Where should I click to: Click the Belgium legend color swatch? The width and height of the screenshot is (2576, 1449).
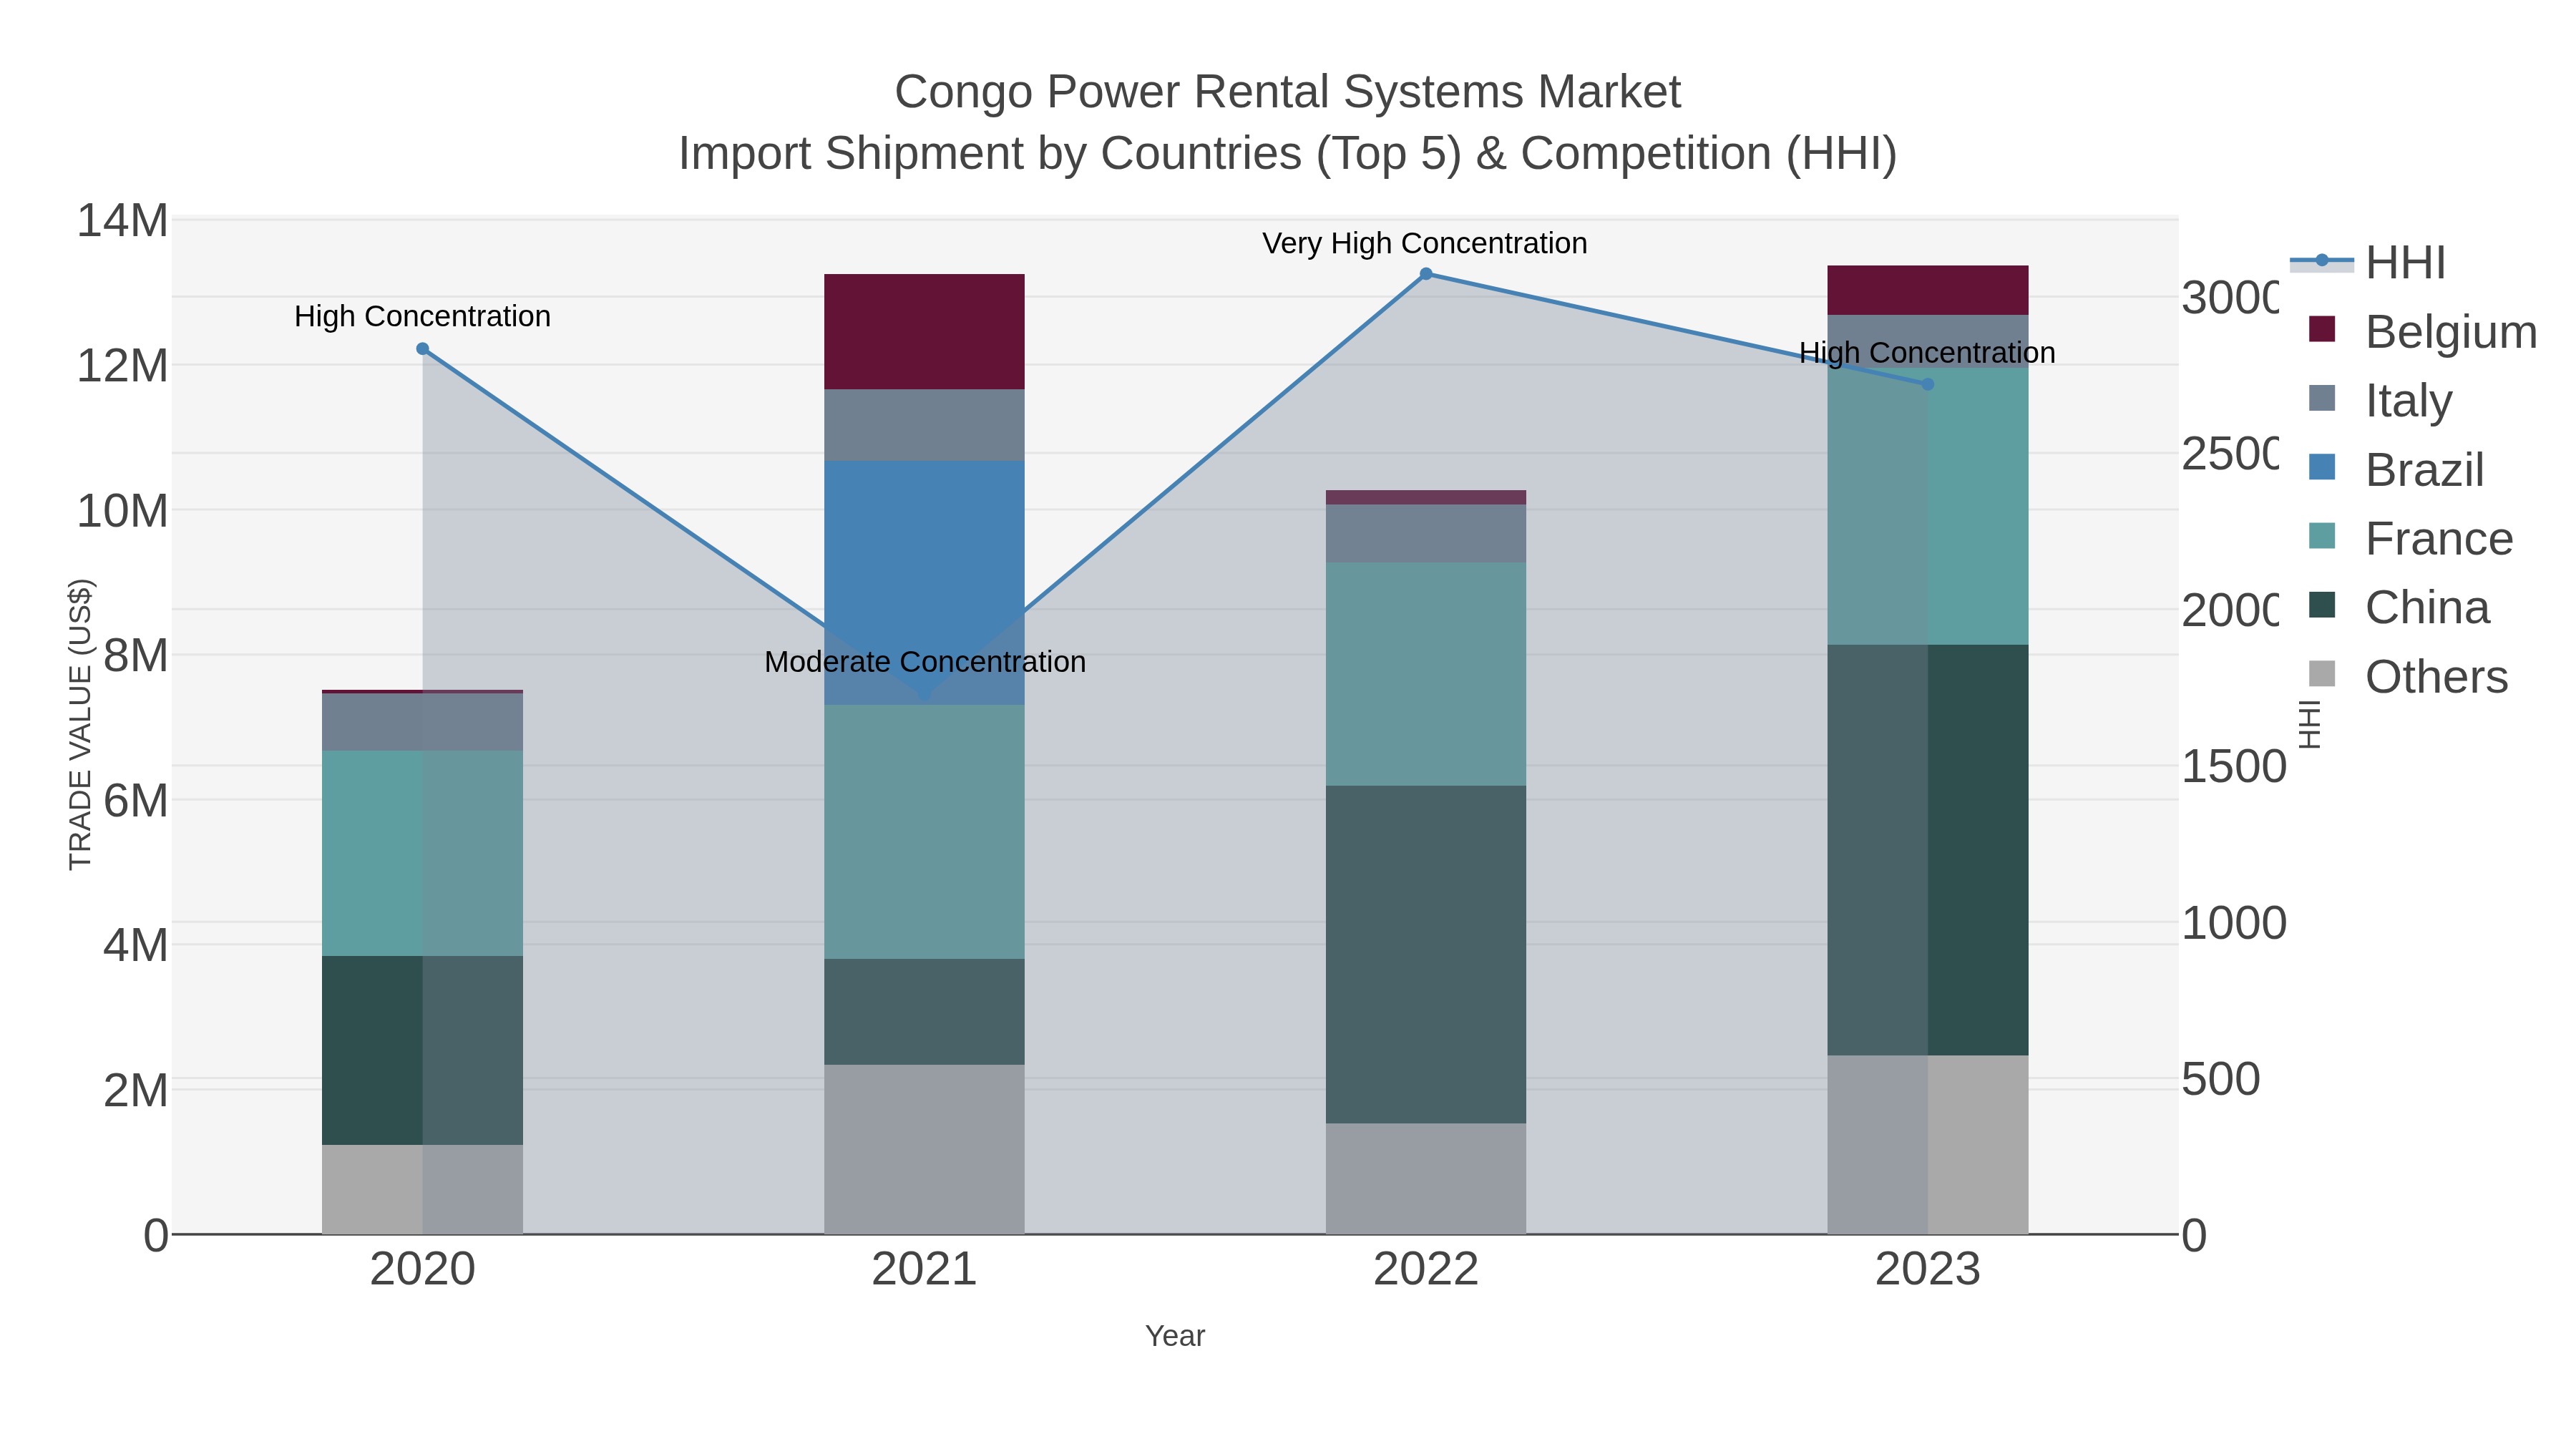2322,329
